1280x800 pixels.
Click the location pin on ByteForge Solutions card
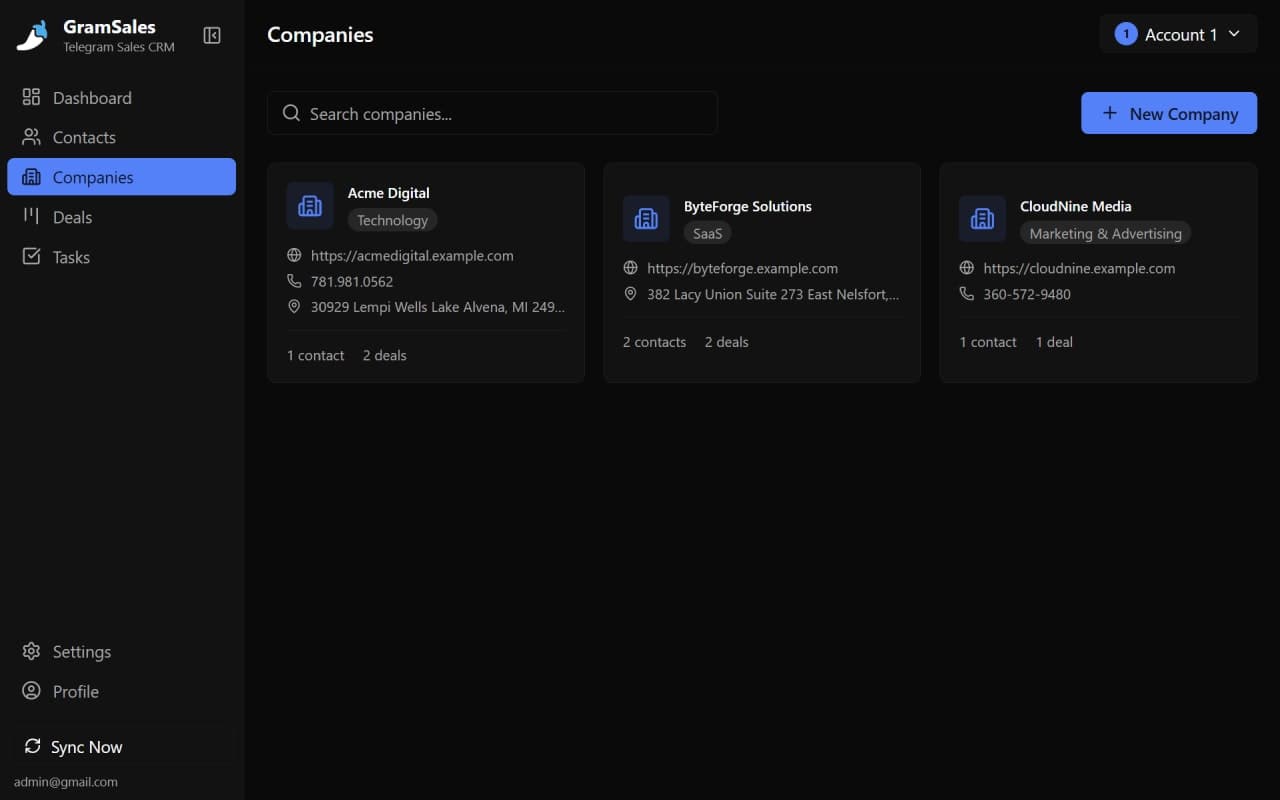coord(630,293)
